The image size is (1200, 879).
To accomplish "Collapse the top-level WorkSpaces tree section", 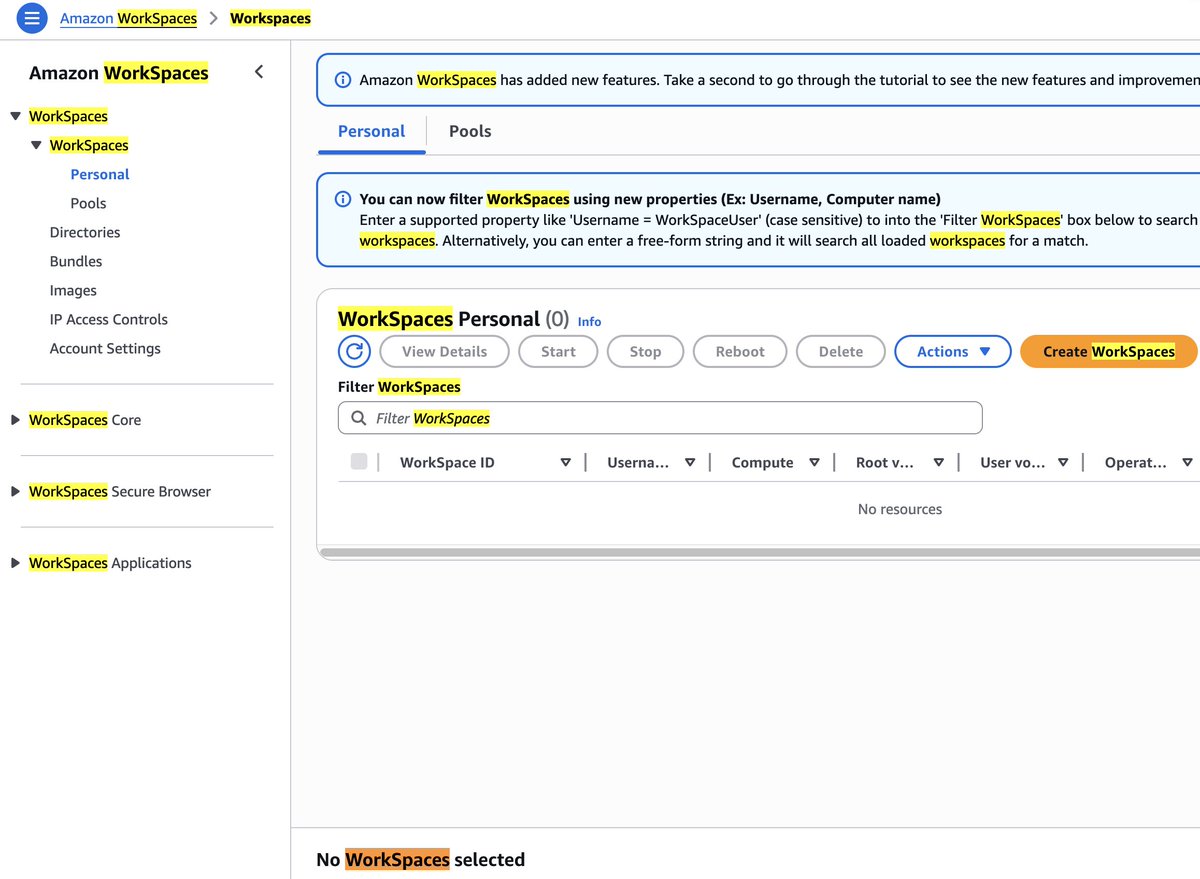I will pyautogui.click(x=15, y=116).
